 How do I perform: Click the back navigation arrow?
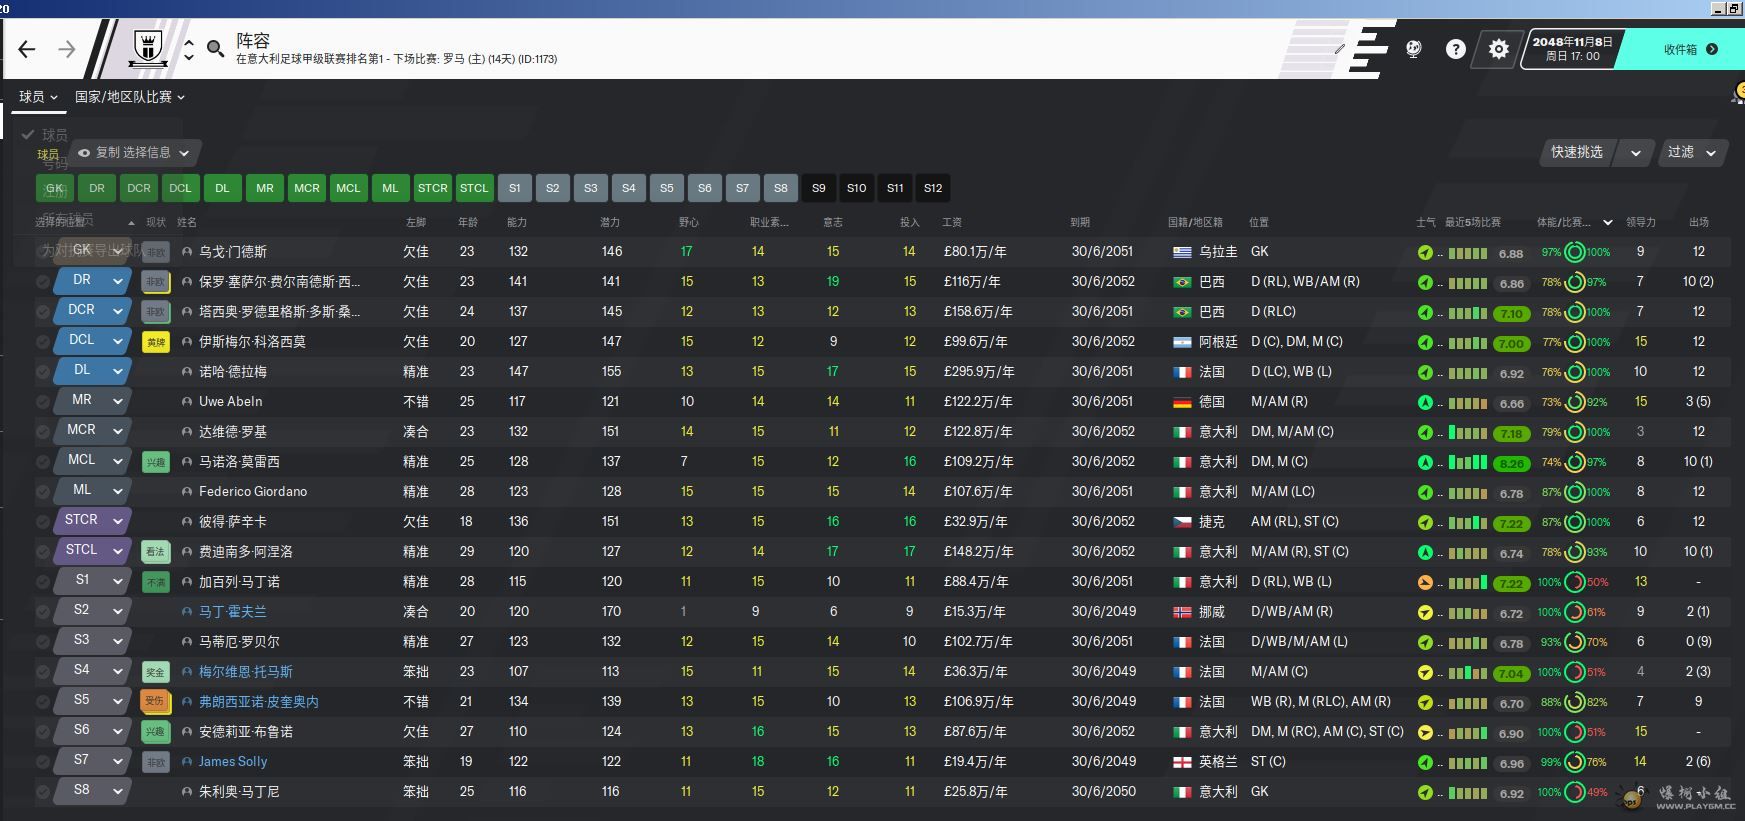click(x=27, y=49)
